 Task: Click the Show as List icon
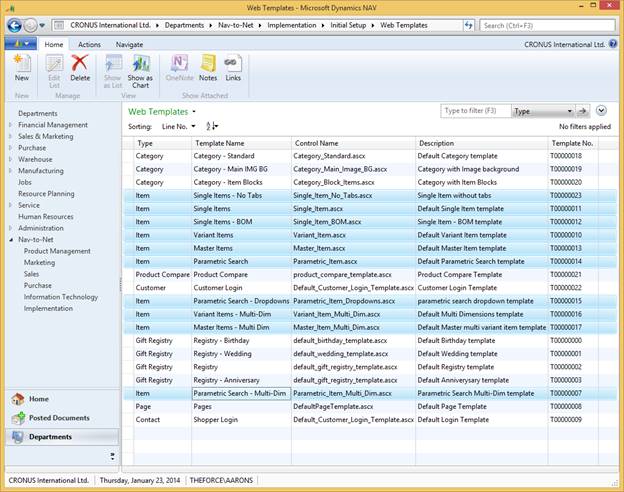tap(113, 64)
